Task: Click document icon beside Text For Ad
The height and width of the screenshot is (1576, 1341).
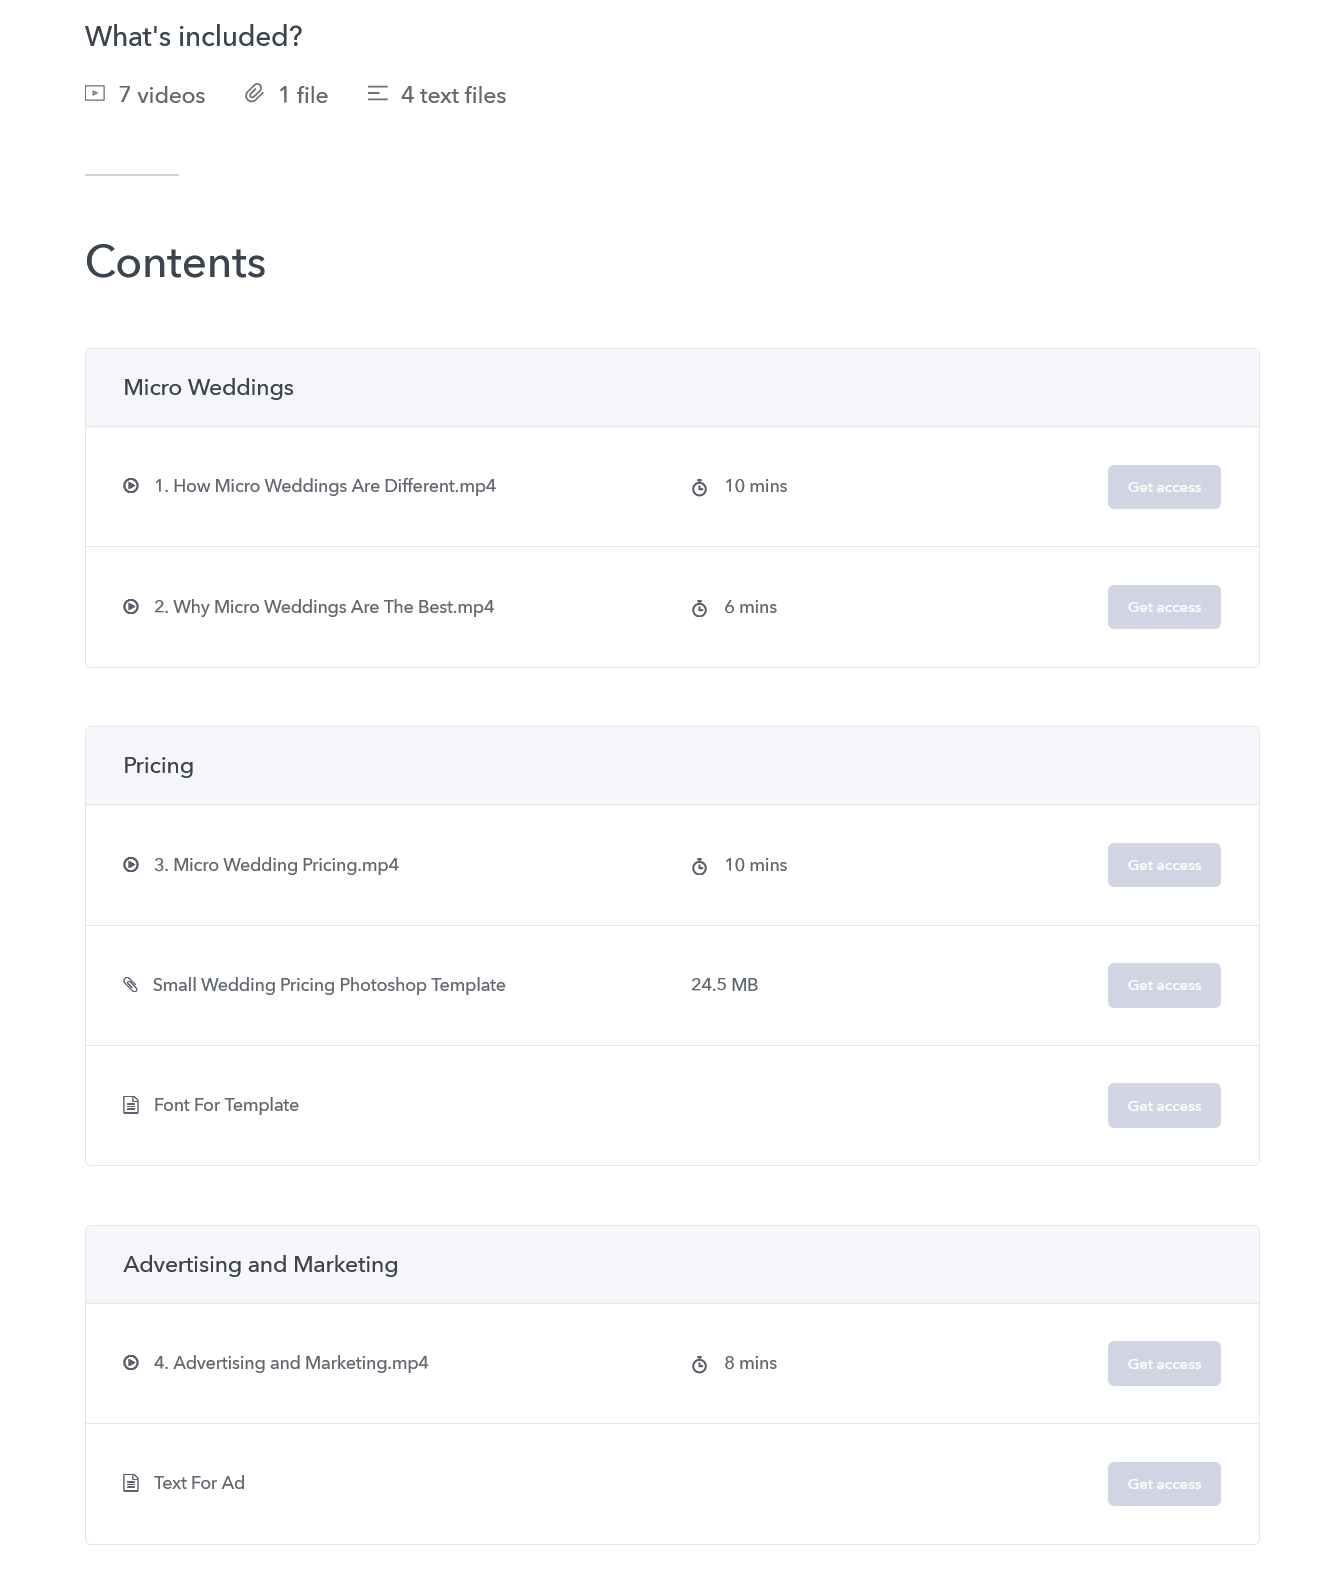Action: pyautogui.click(x=131, y=1483)
